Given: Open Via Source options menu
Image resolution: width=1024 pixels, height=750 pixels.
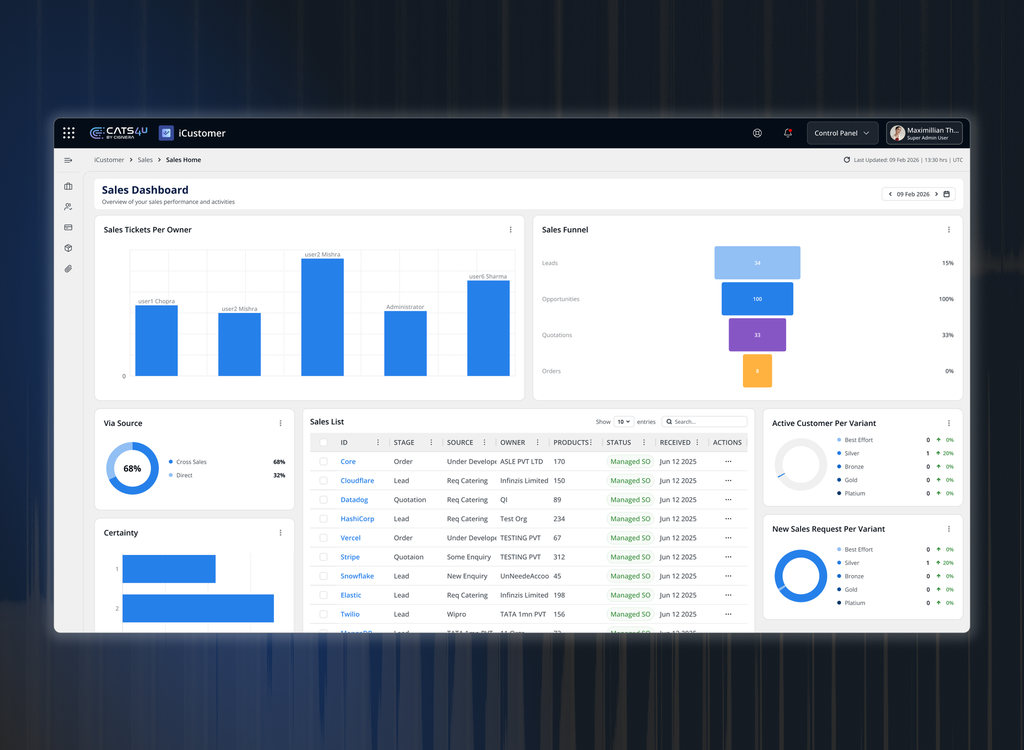Looking at the screenshot, I should tap(281, 423).
